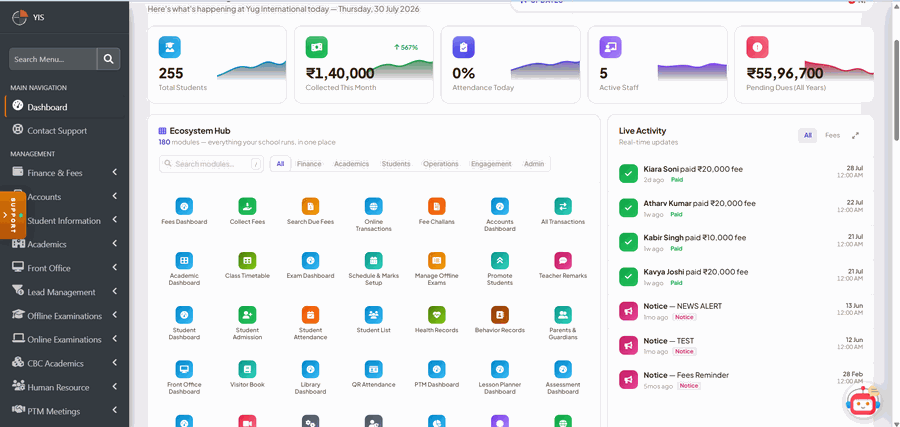Open the PTM Dashboard module icon
This screenshot has height=427, width=900.
pos(437,369)
